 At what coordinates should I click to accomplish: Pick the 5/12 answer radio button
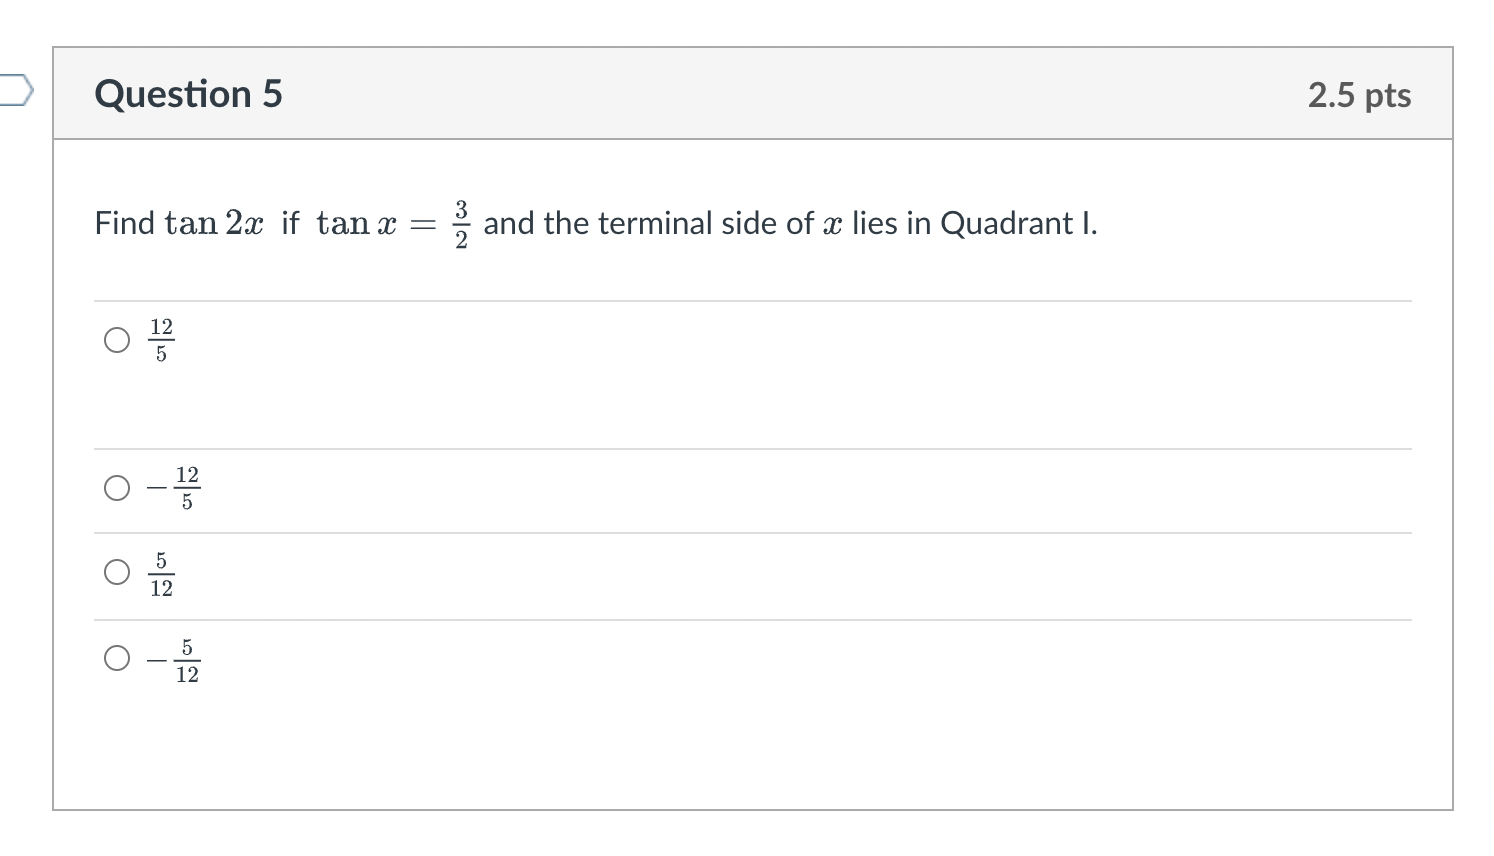tap(117, 572)
